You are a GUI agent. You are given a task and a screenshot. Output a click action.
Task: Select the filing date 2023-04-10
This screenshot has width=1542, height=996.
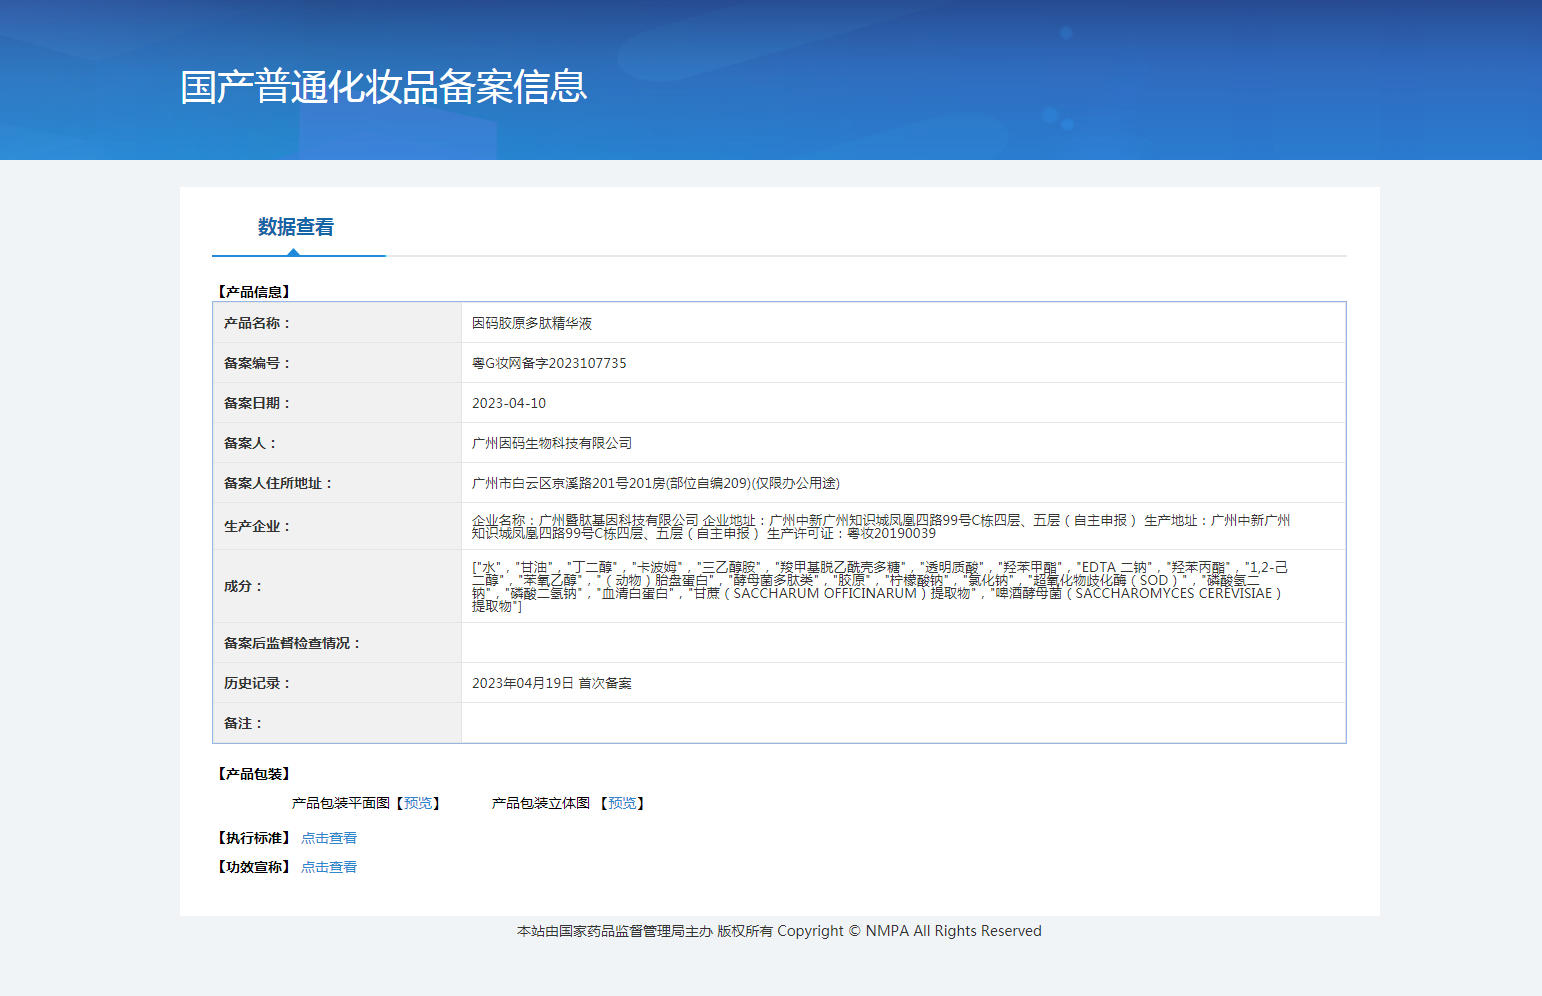[509, 403]
